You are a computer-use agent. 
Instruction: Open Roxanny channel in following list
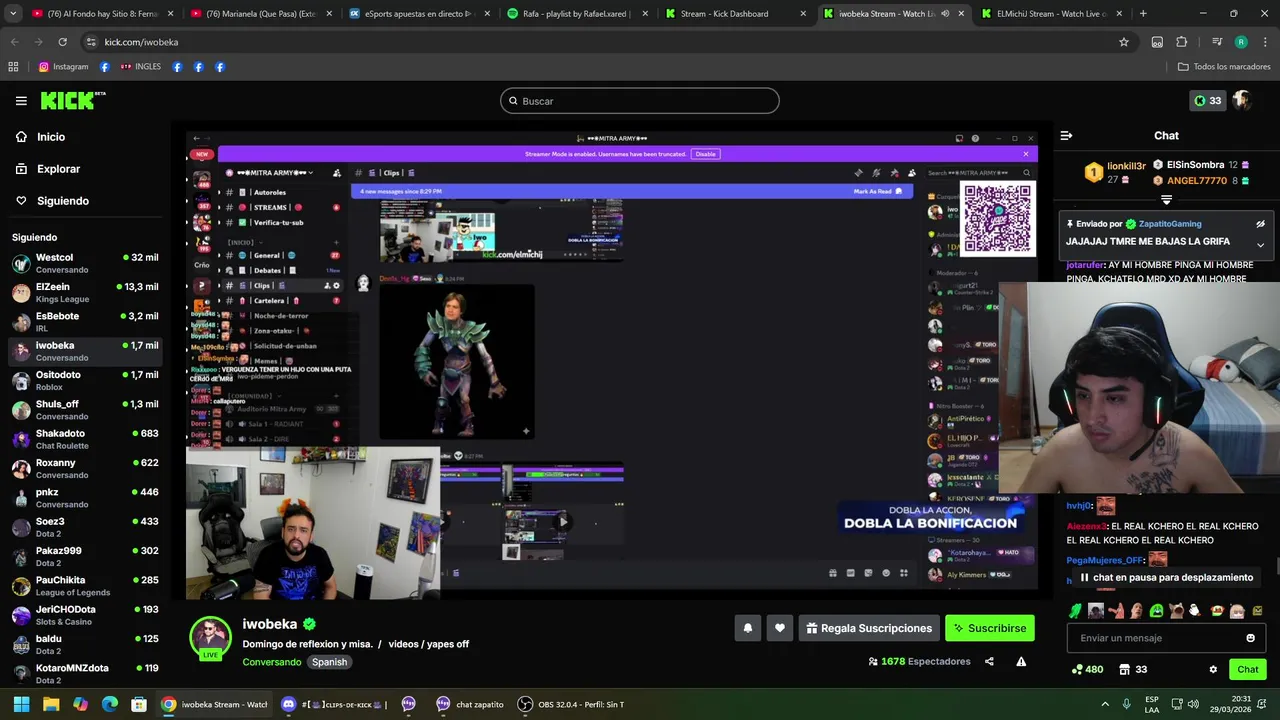click(85, 468)
